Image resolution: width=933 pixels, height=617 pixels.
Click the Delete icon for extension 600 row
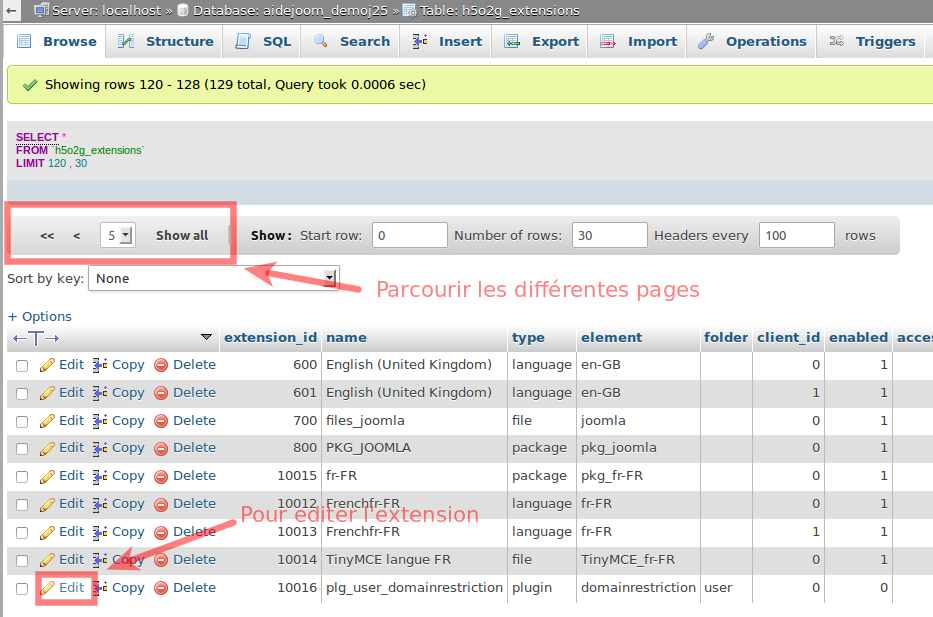(x=161, y=365)
